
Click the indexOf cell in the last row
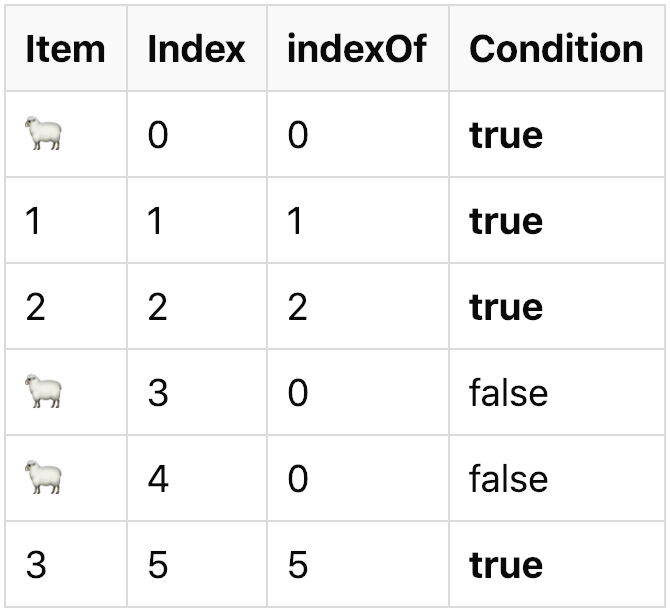click(297, 565)
